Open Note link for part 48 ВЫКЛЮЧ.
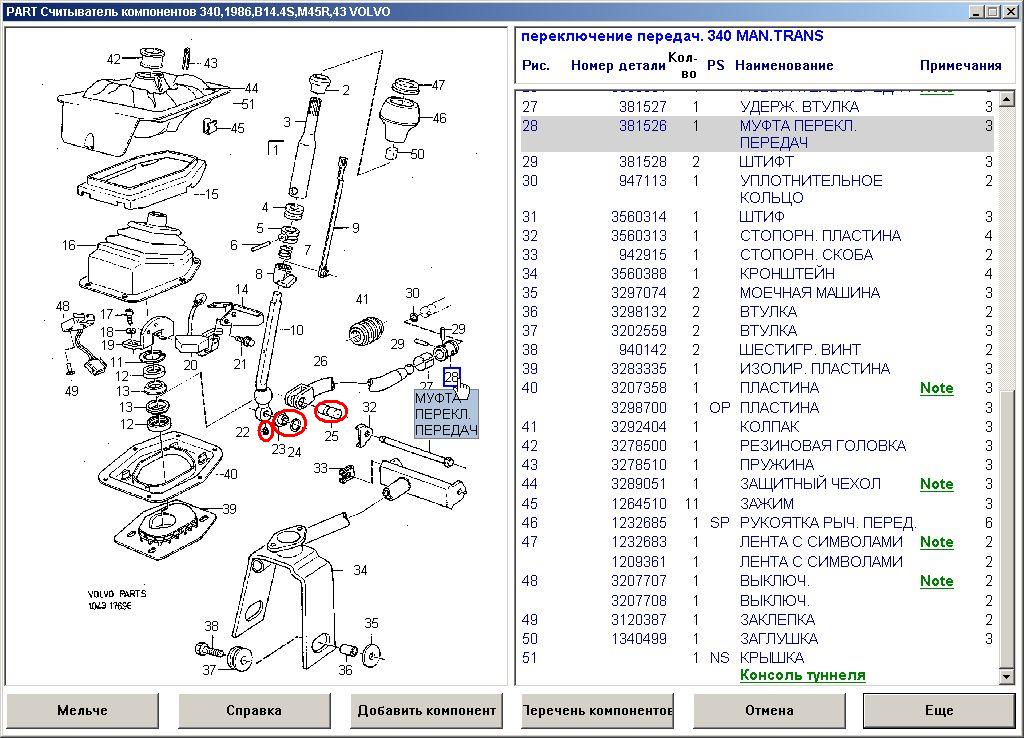The image size is (1024, 738). (x=936, y=581)
